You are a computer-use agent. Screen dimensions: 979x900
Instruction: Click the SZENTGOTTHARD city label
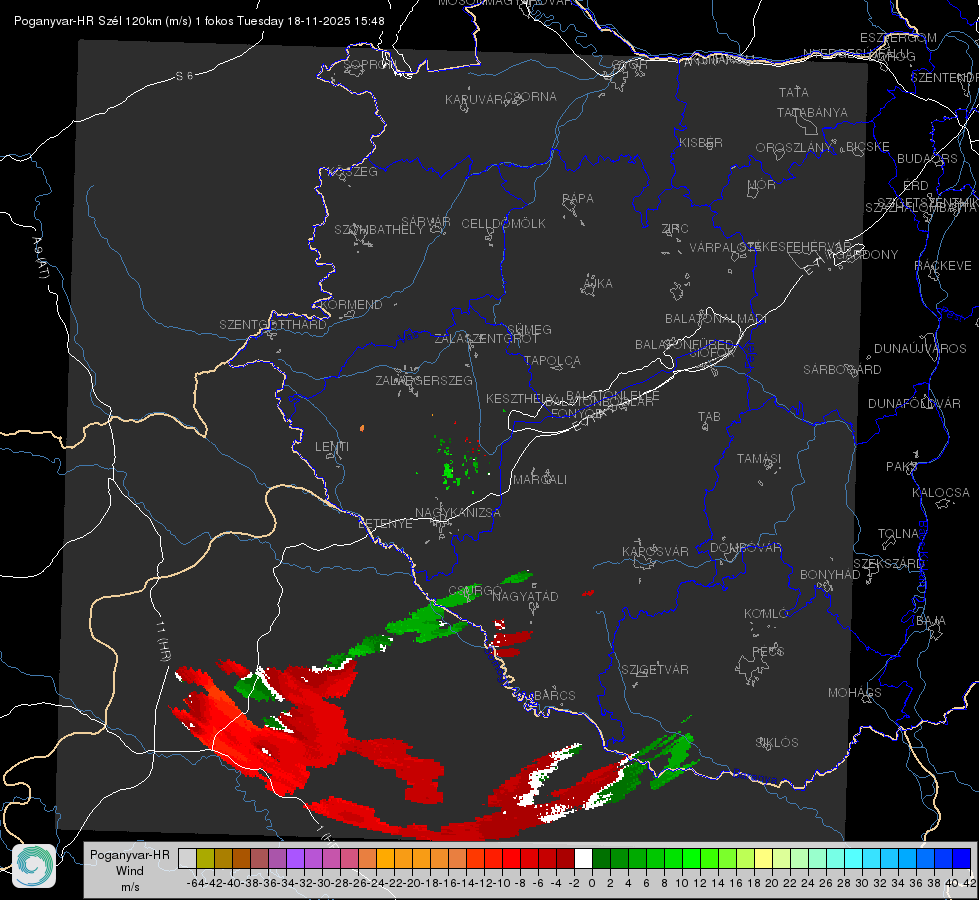pos(273,325)
